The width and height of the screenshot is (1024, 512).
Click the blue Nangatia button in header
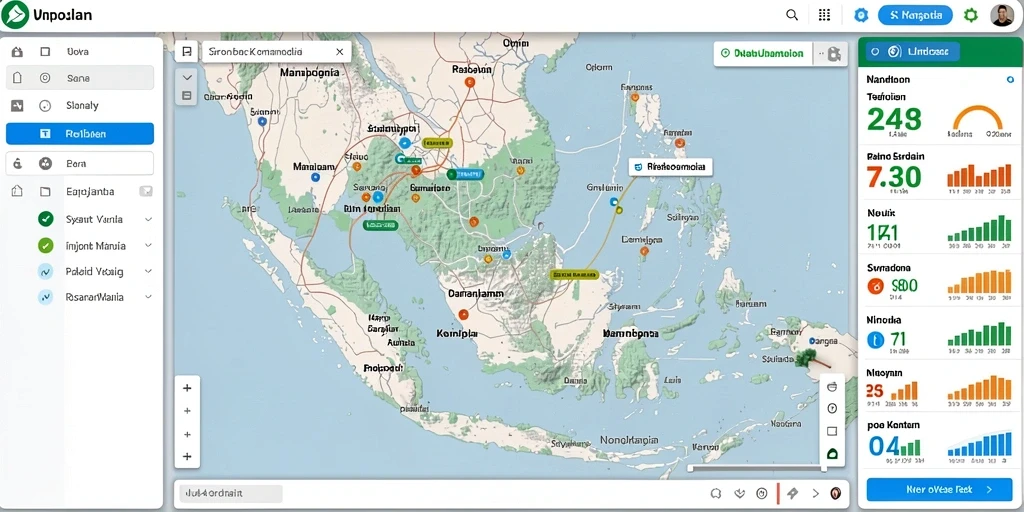[916, 15]
